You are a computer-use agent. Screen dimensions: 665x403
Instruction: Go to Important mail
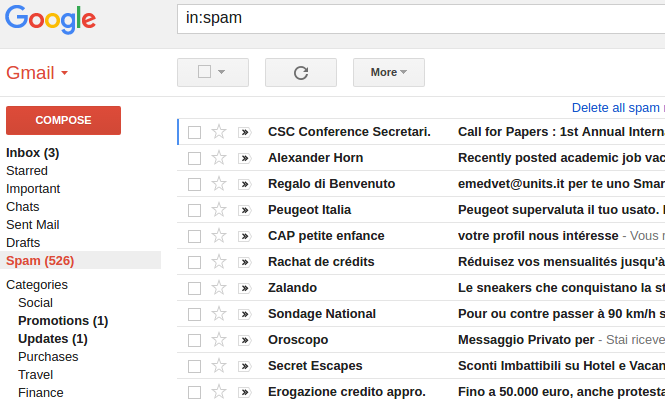[33, 189]
